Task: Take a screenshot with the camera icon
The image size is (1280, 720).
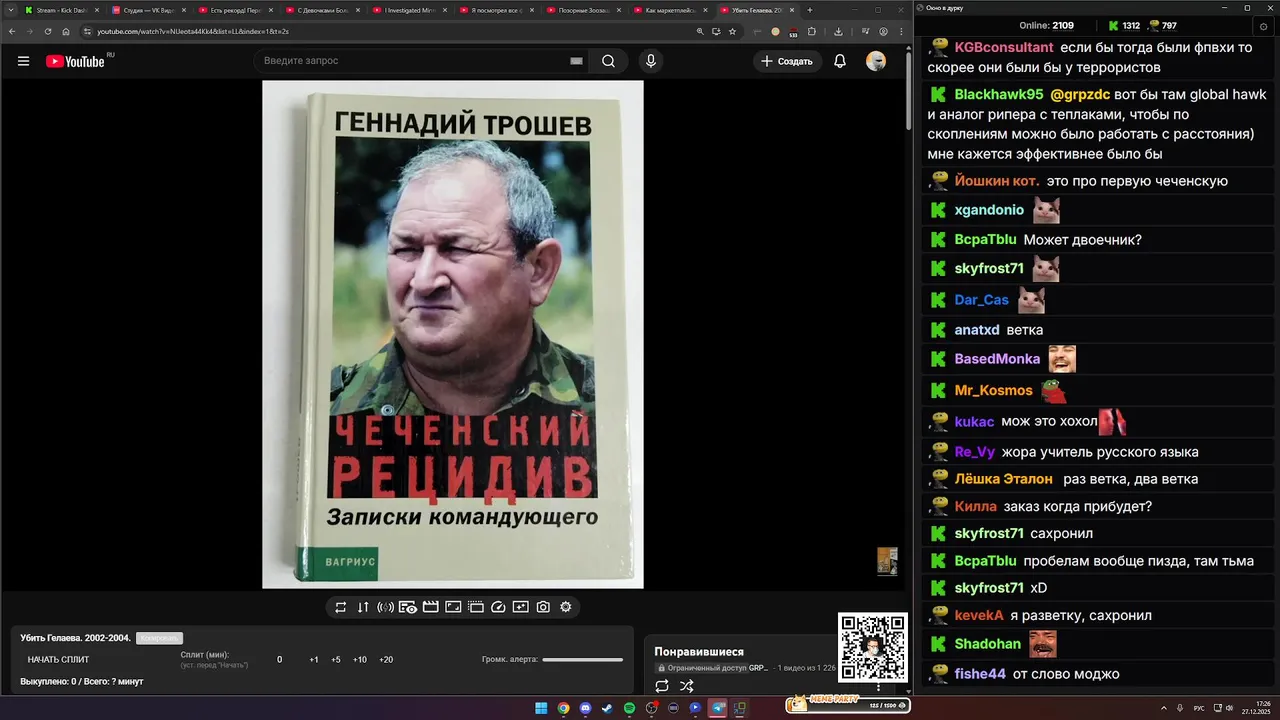Action: point(543,607)
